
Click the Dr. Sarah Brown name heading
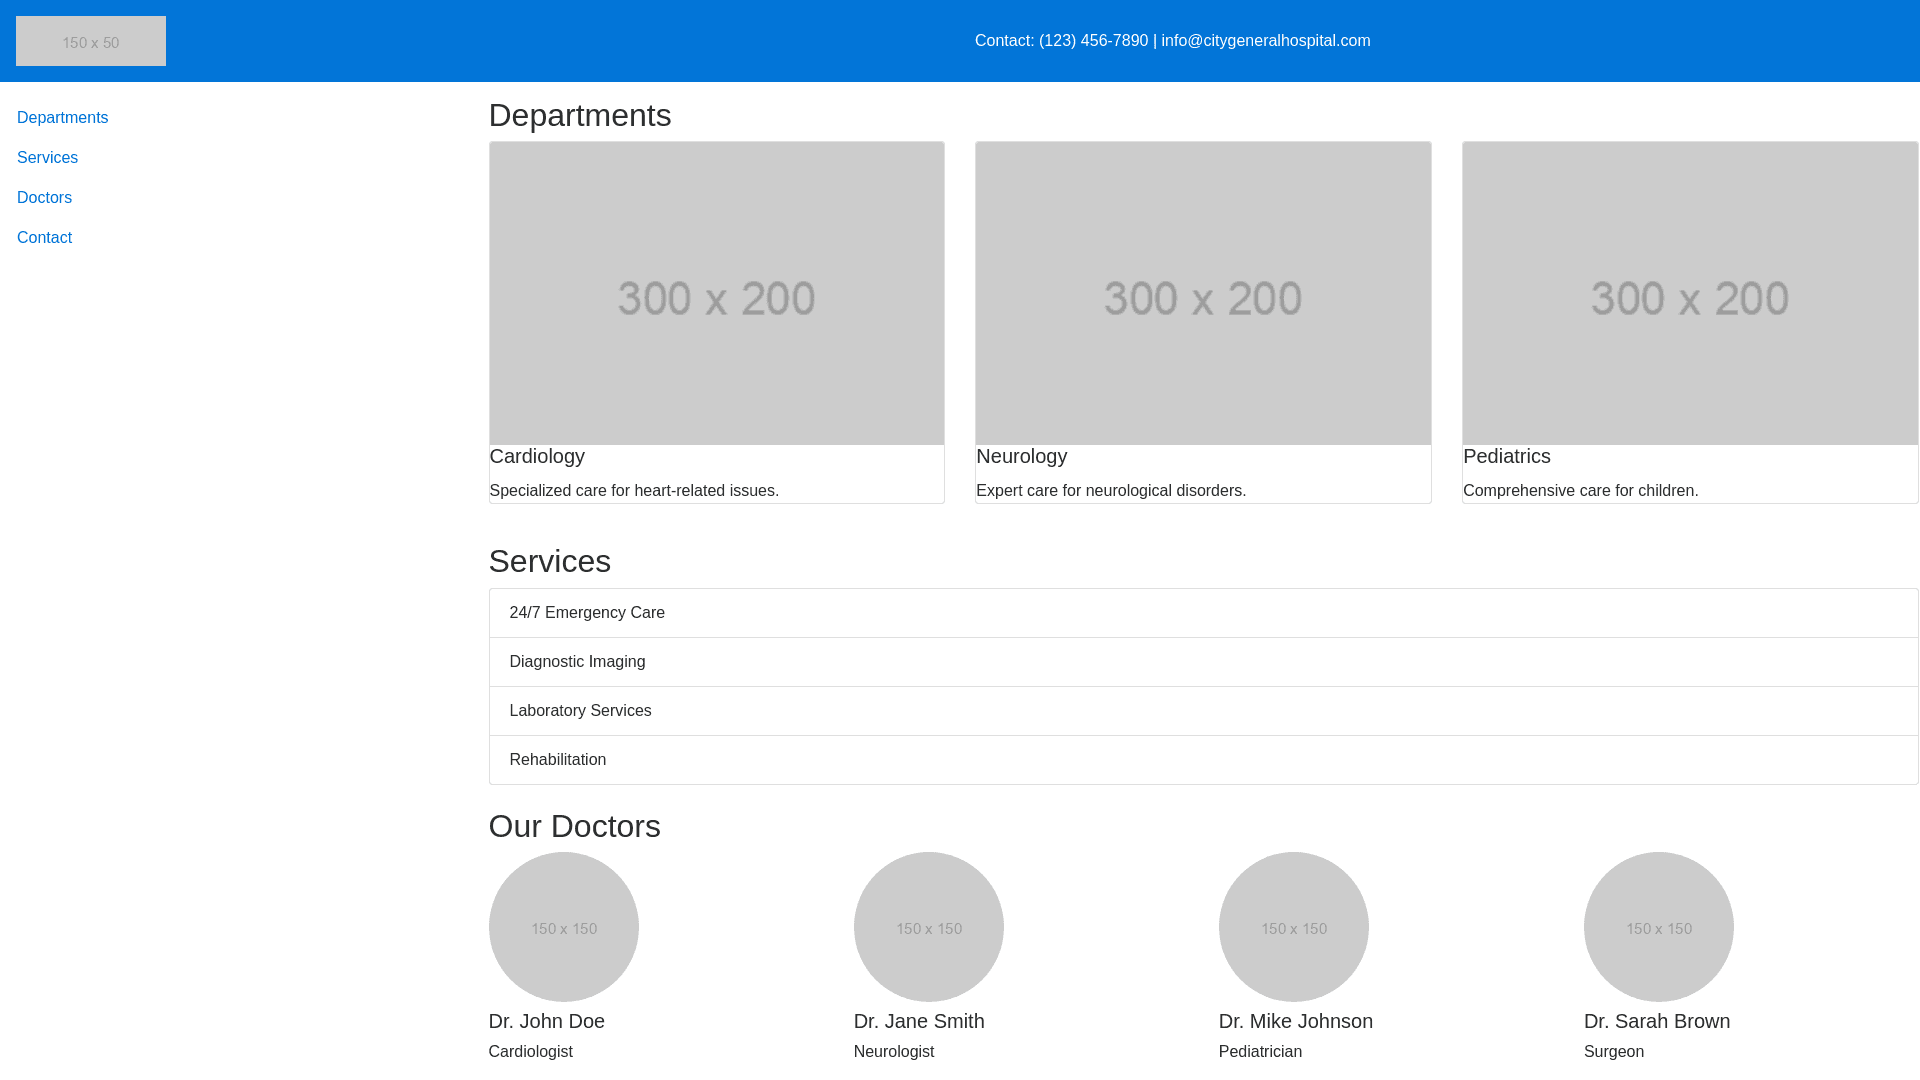click(x=1656, y=1021)
